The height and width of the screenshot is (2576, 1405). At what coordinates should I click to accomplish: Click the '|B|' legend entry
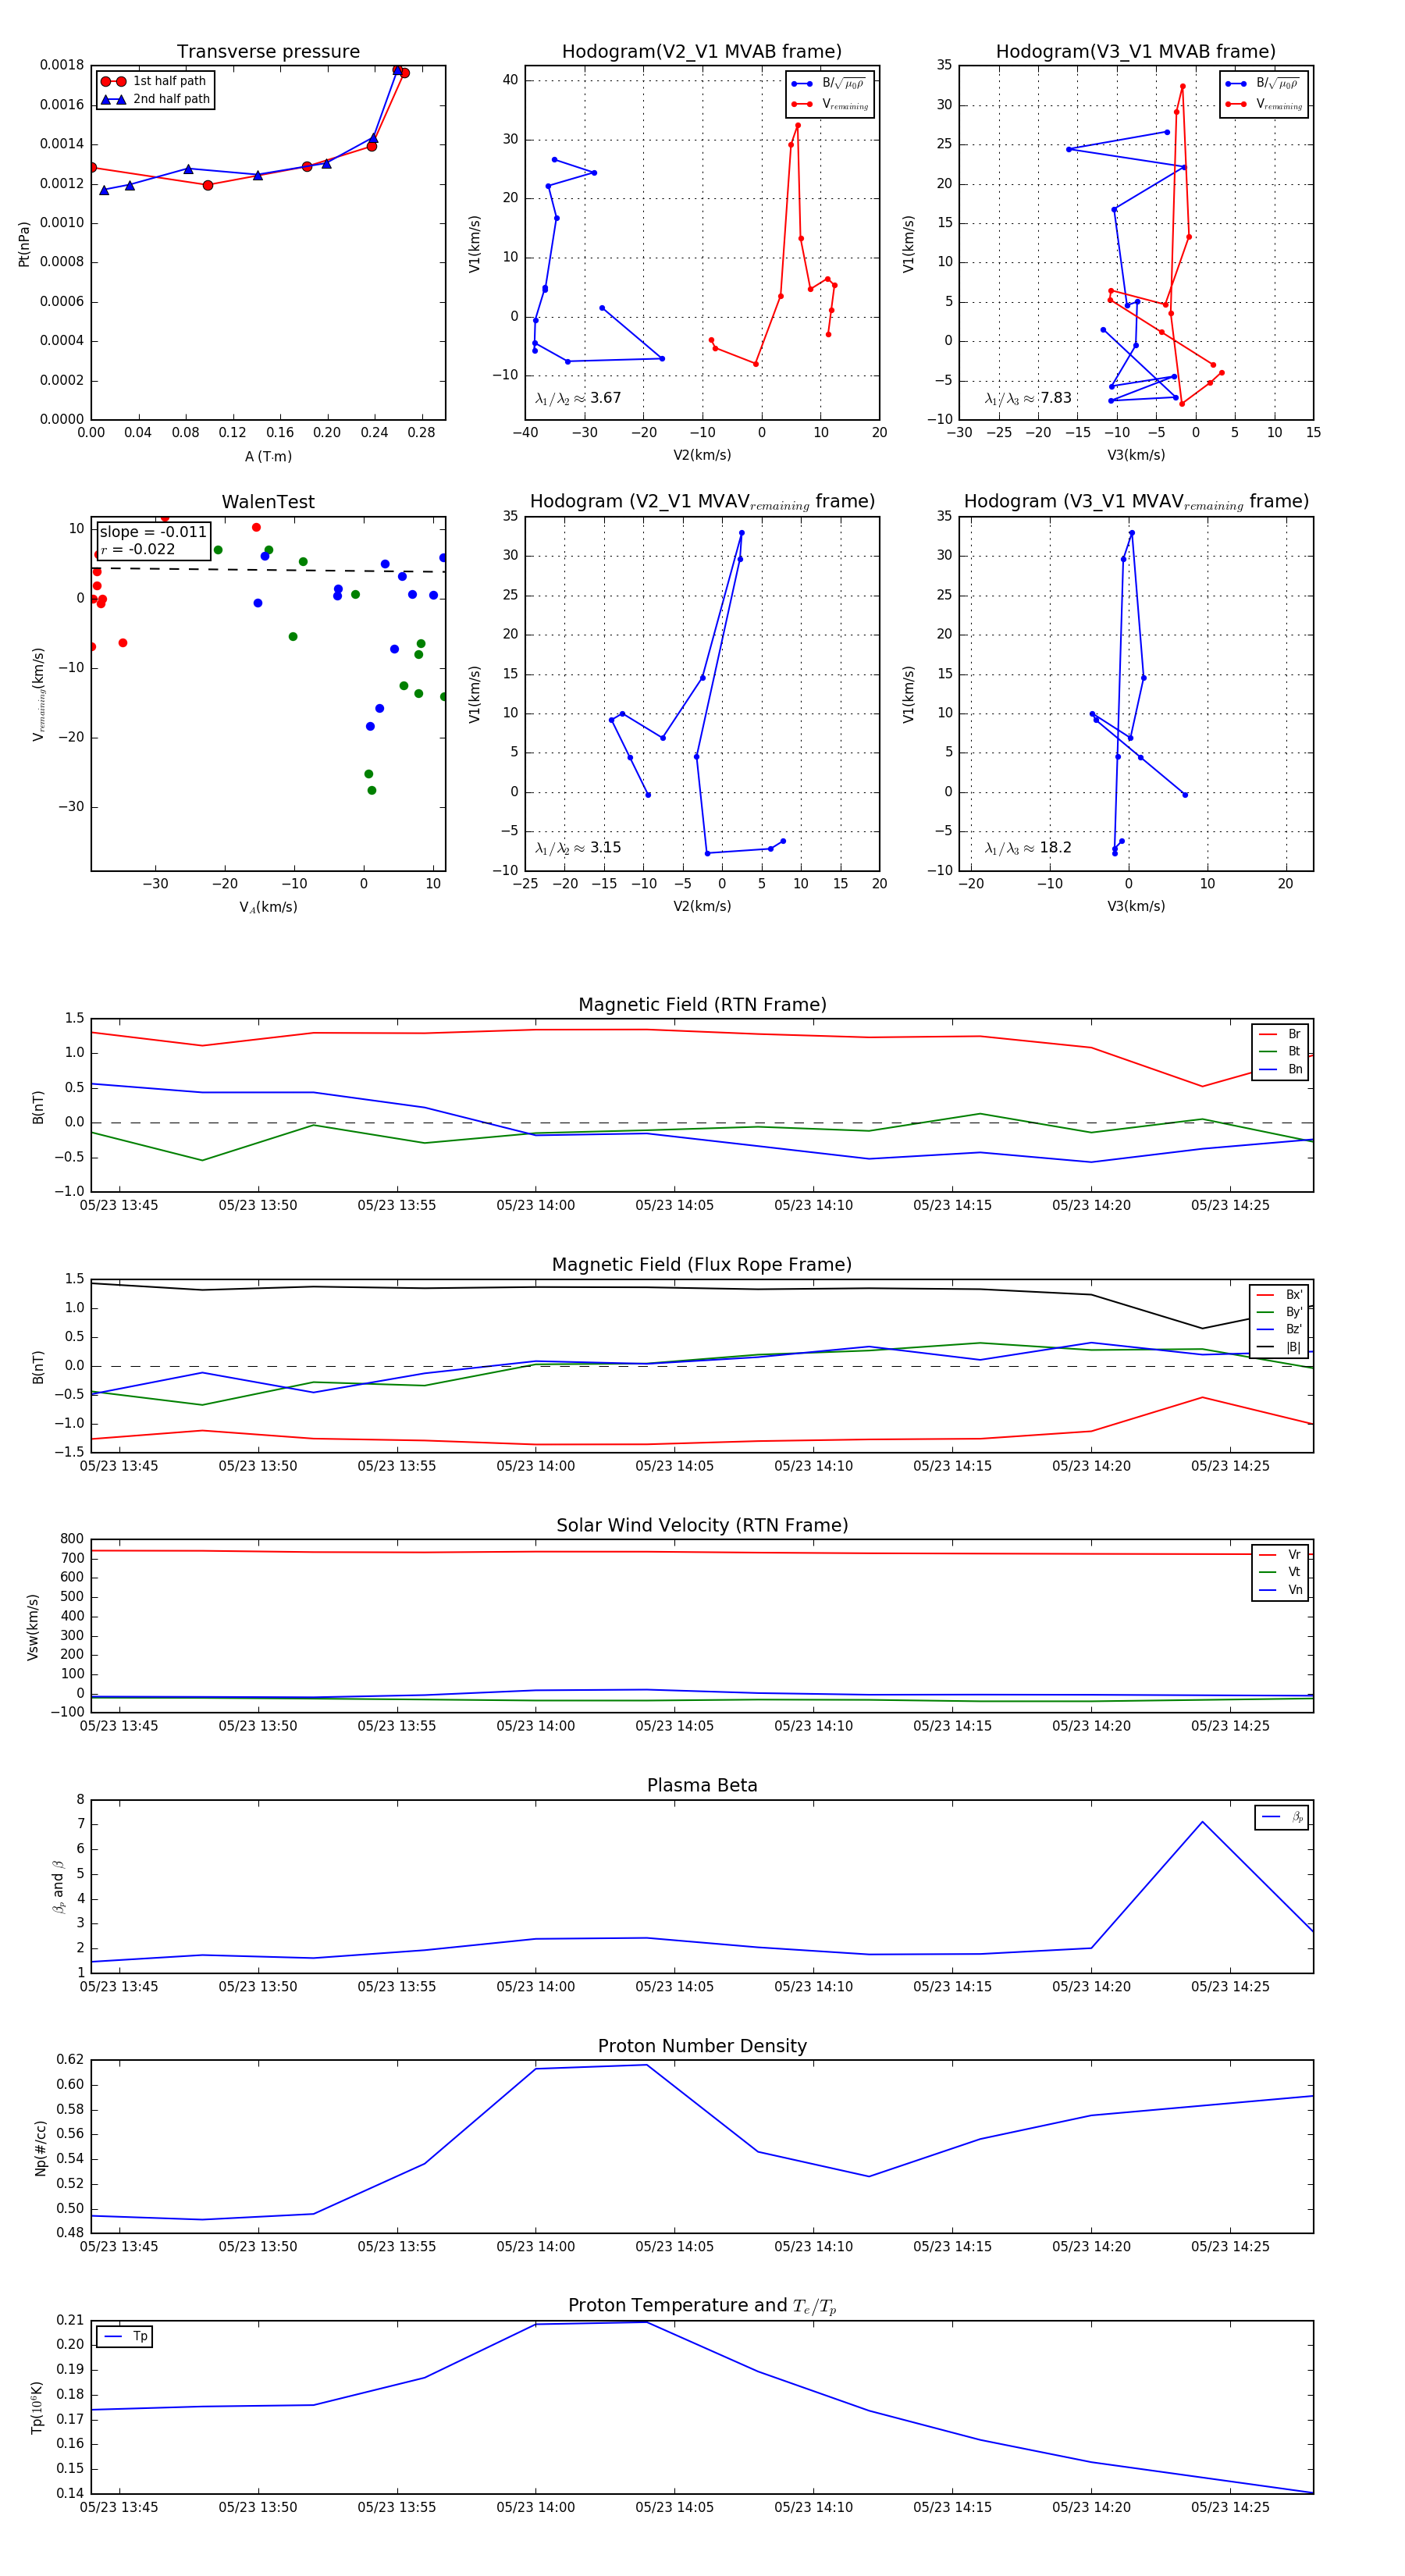[x=1279, y=1347]
